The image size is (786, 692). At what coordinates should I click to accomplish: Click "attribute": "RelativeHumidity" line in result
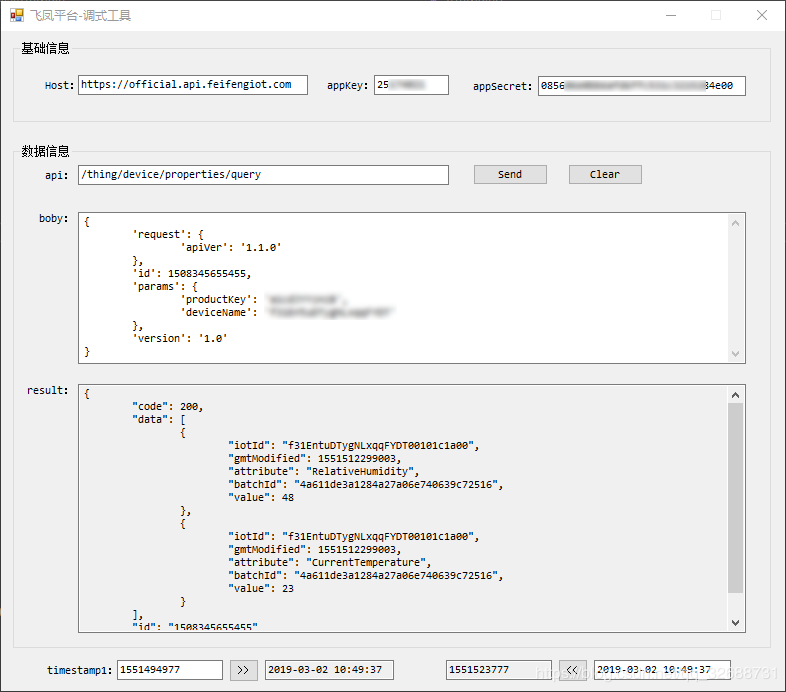click(323, 471)
